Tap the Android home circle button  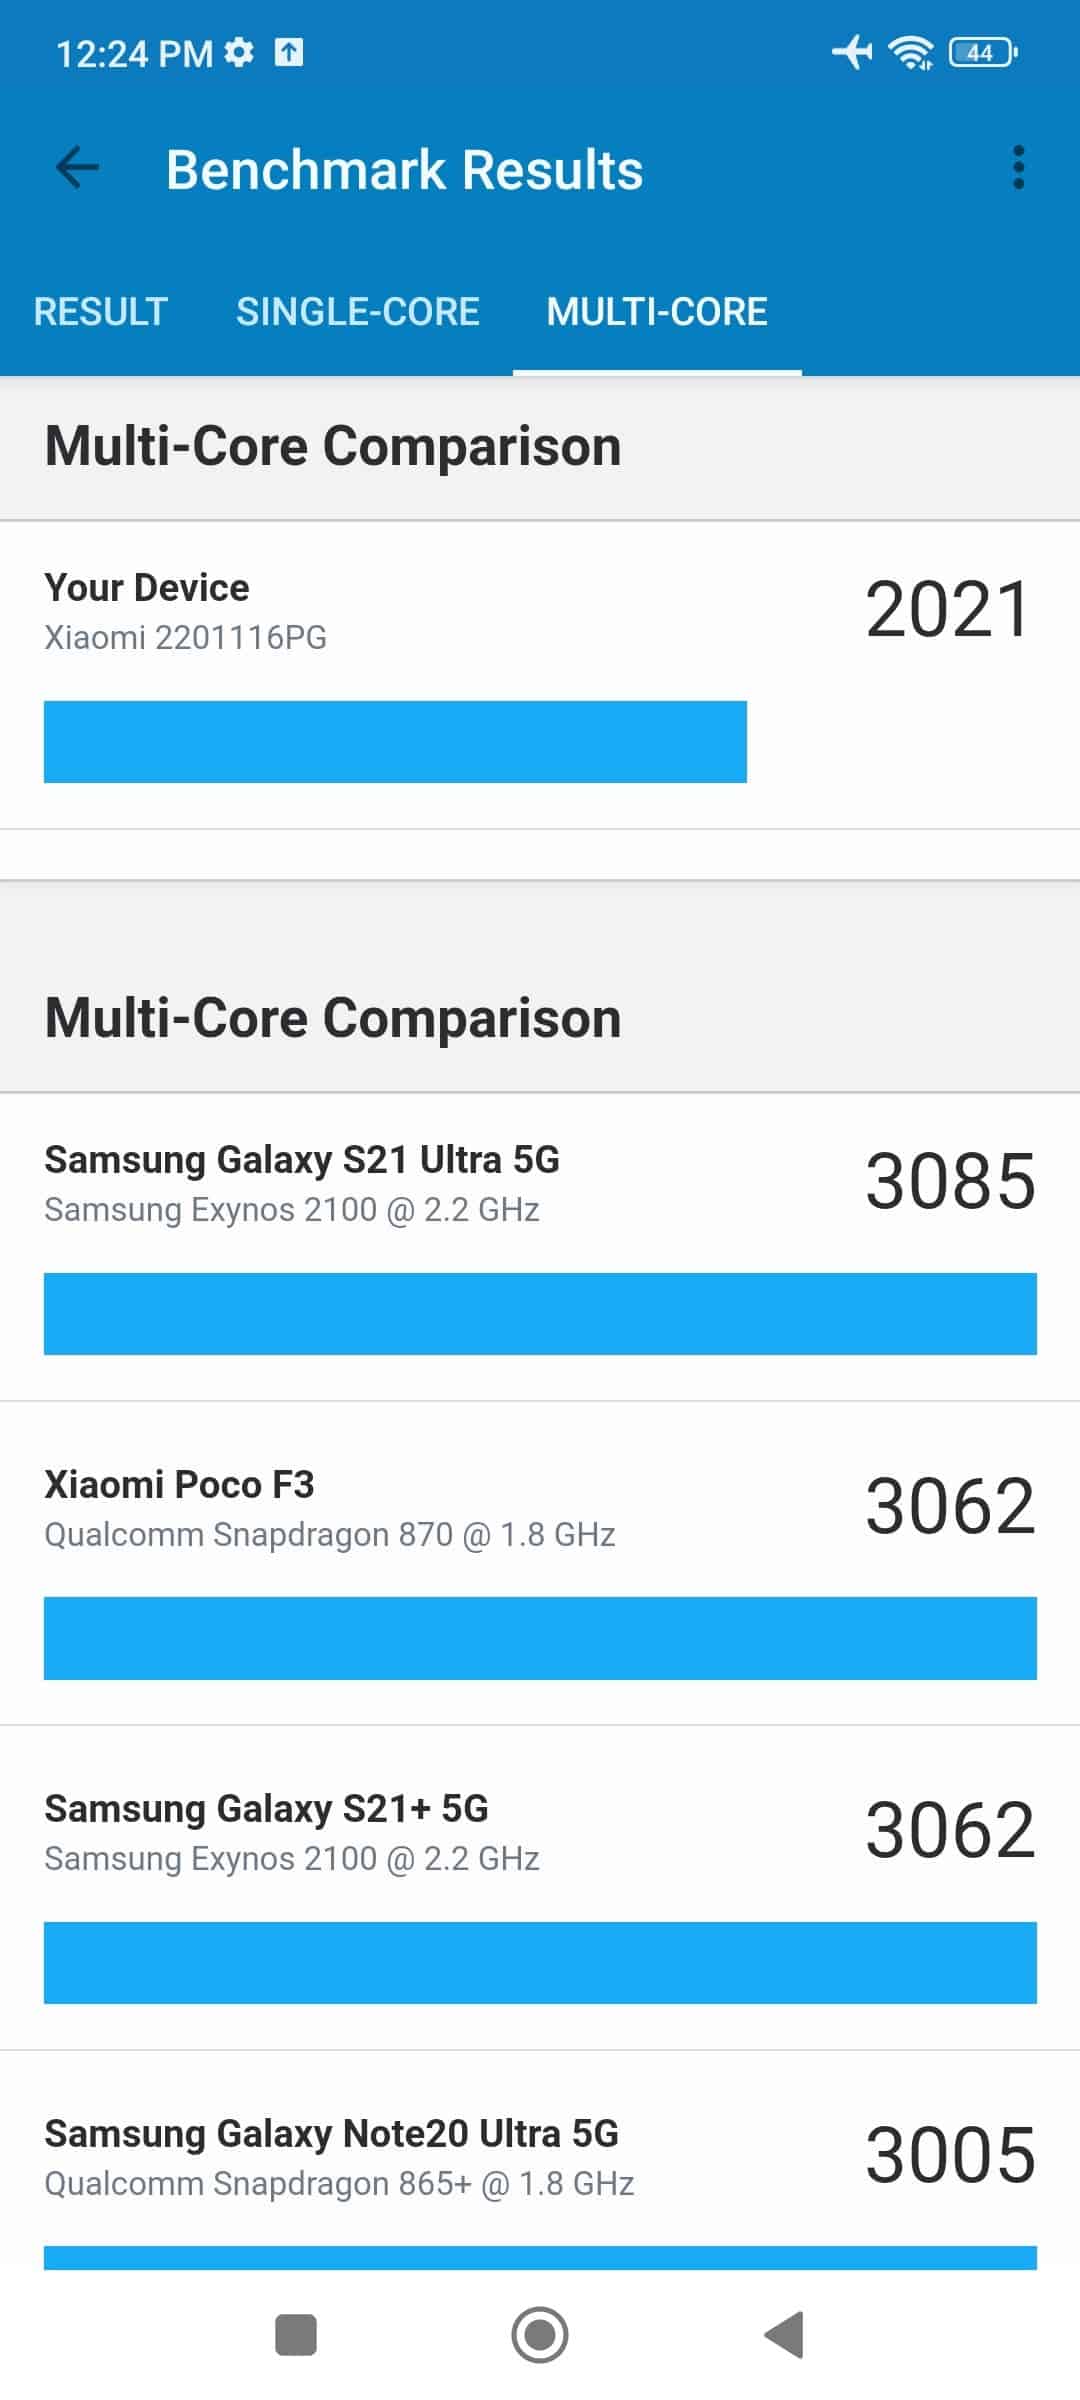coord(540,2335)
